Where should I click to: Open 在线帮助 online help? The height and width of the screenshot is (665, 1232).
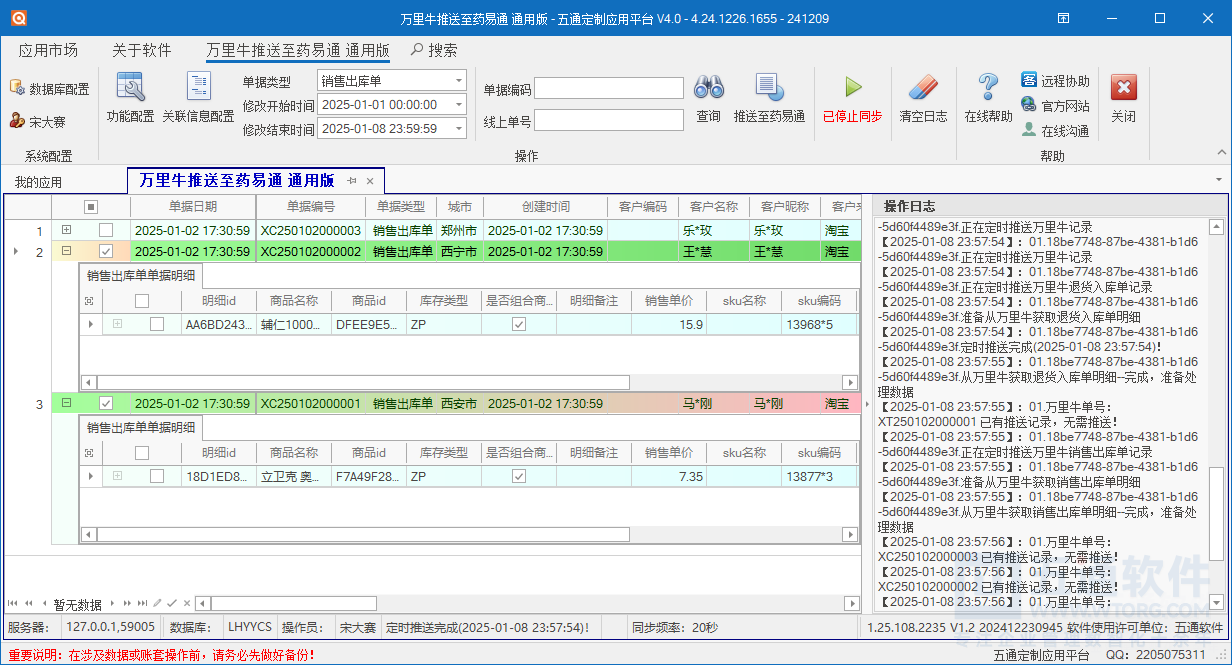point(988,98)
